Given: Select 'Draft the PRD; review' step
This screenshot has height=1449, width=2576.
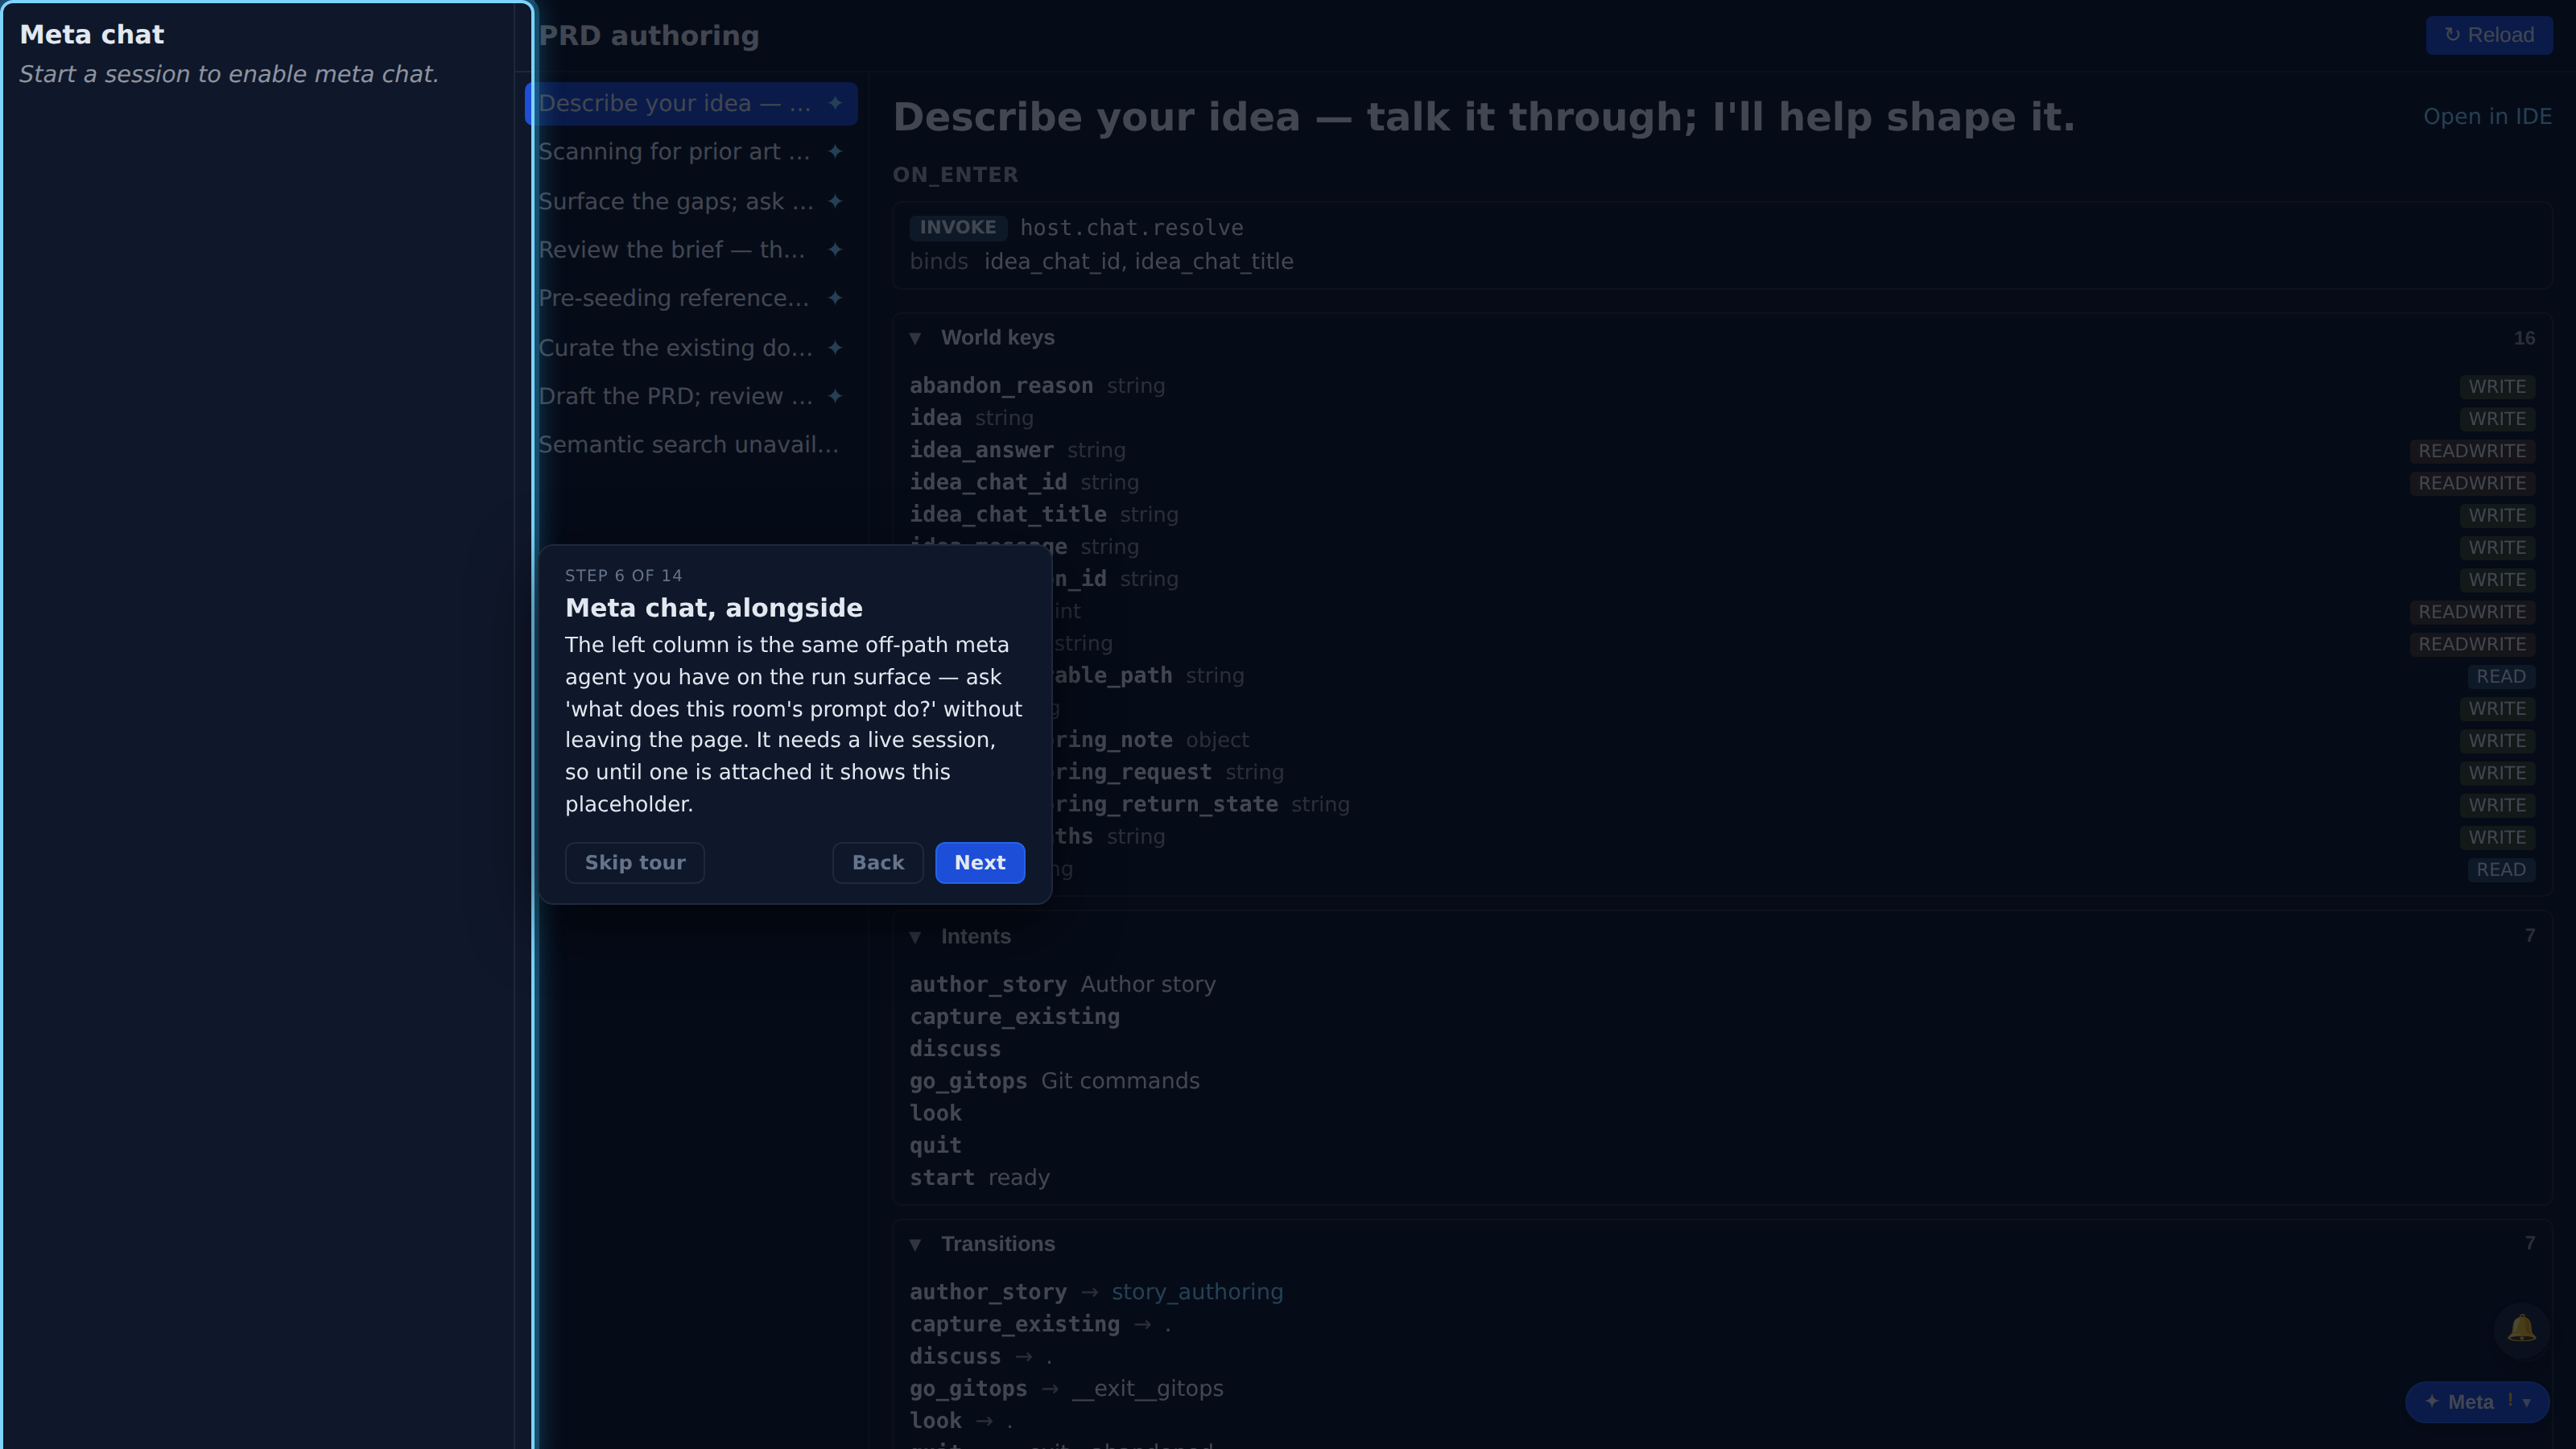Looking at the screenshot, I should [691, 396].
